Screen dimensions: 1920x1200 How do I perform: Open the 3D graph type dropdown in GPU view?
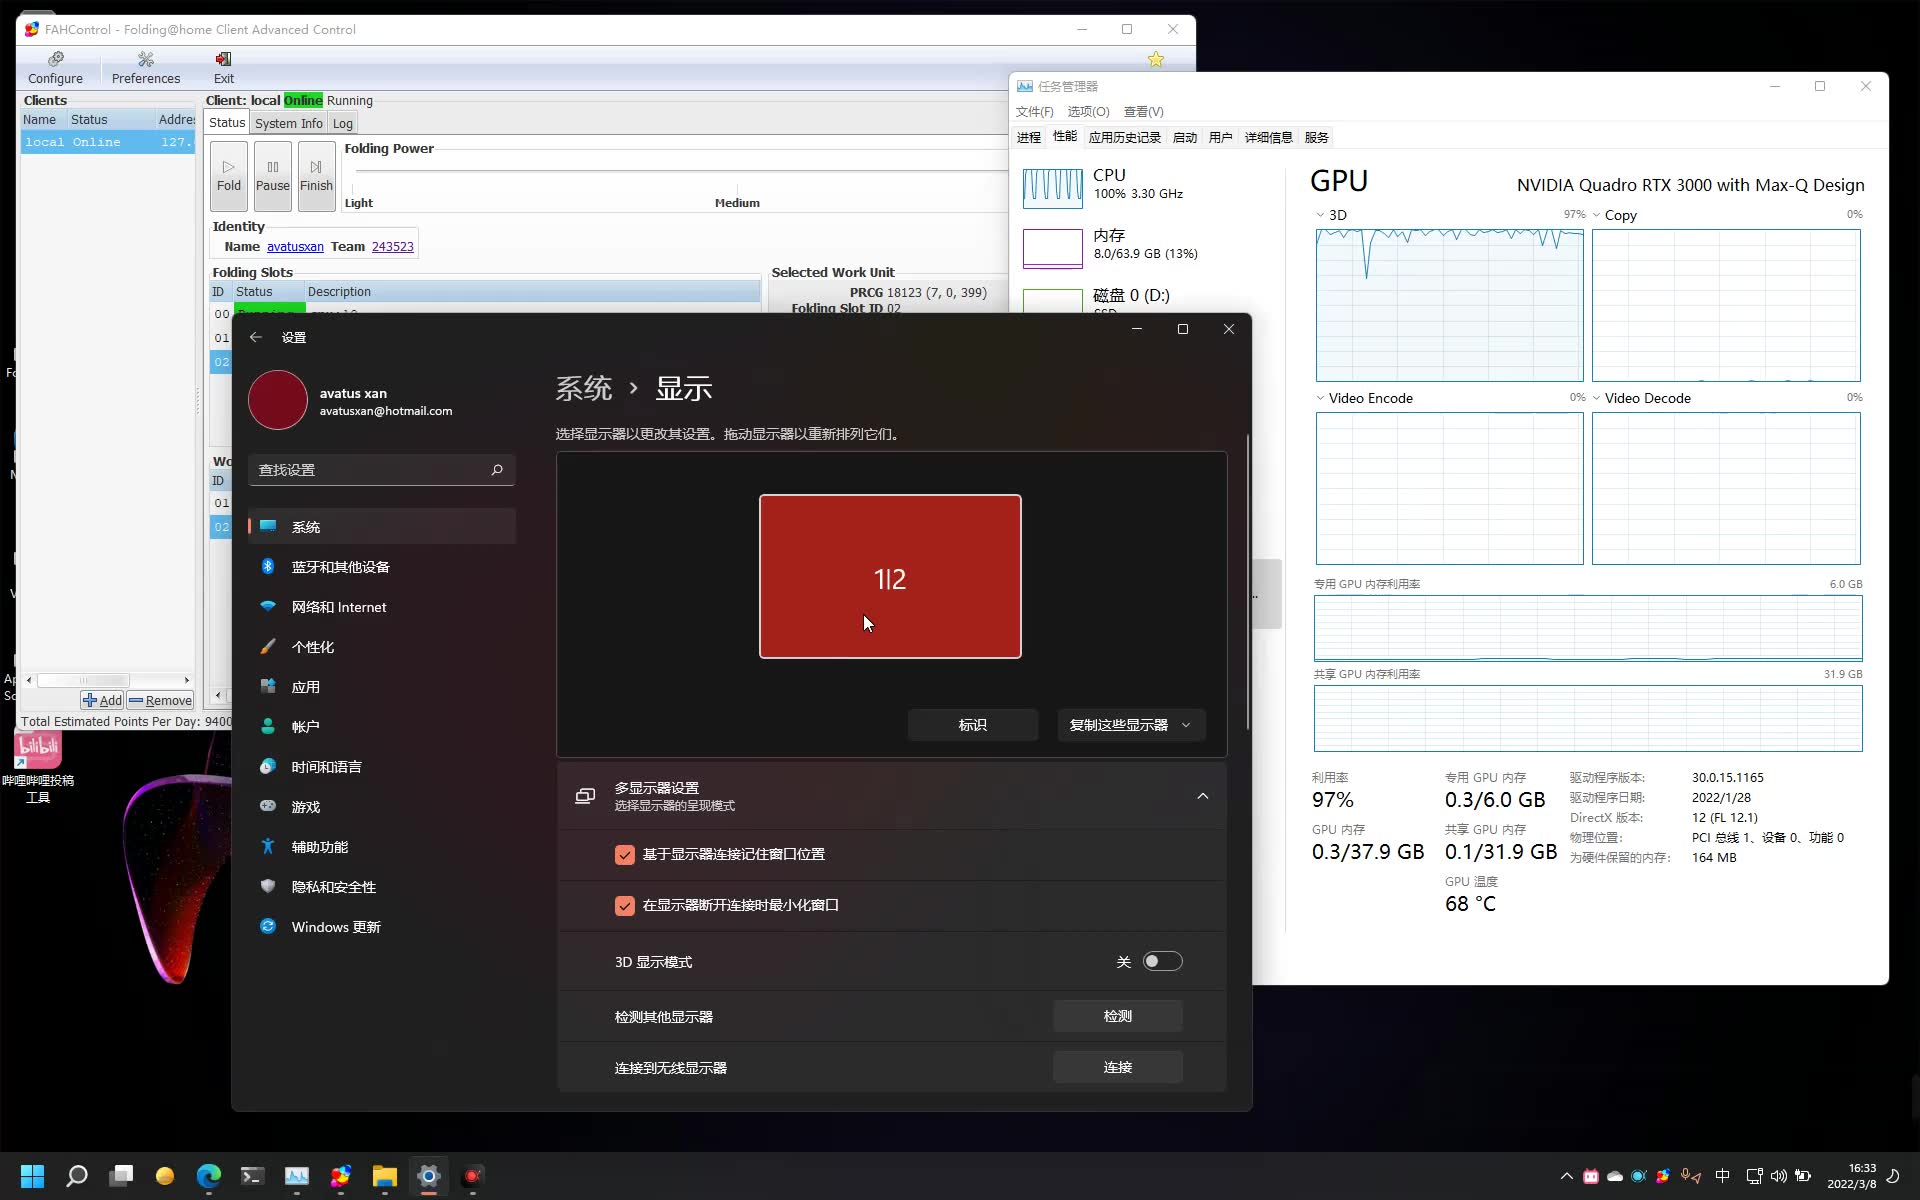1322,214
